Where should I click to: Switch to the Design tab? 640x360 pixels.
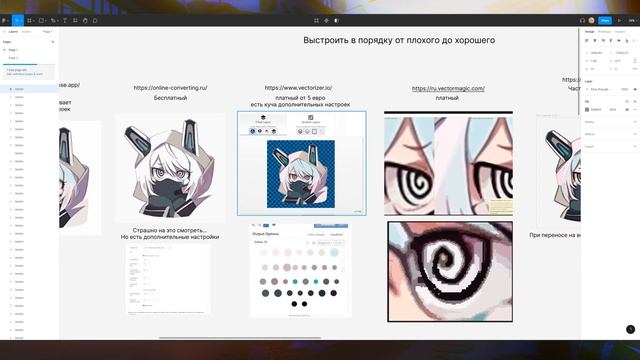pos(589,31)
